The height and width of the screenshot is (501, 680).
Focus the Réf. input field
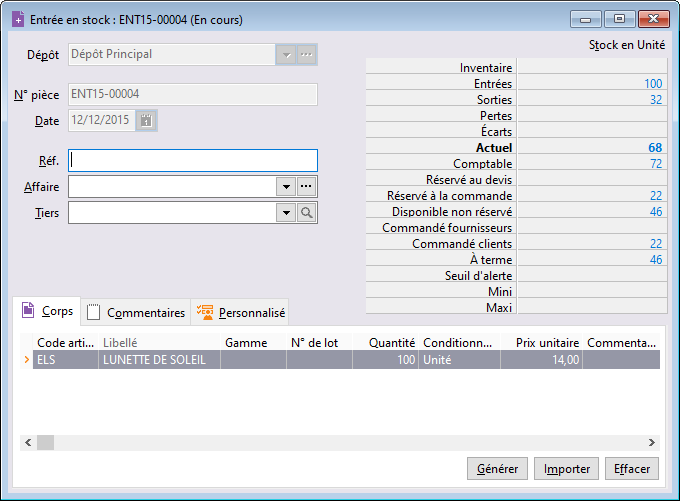(193, 160)
